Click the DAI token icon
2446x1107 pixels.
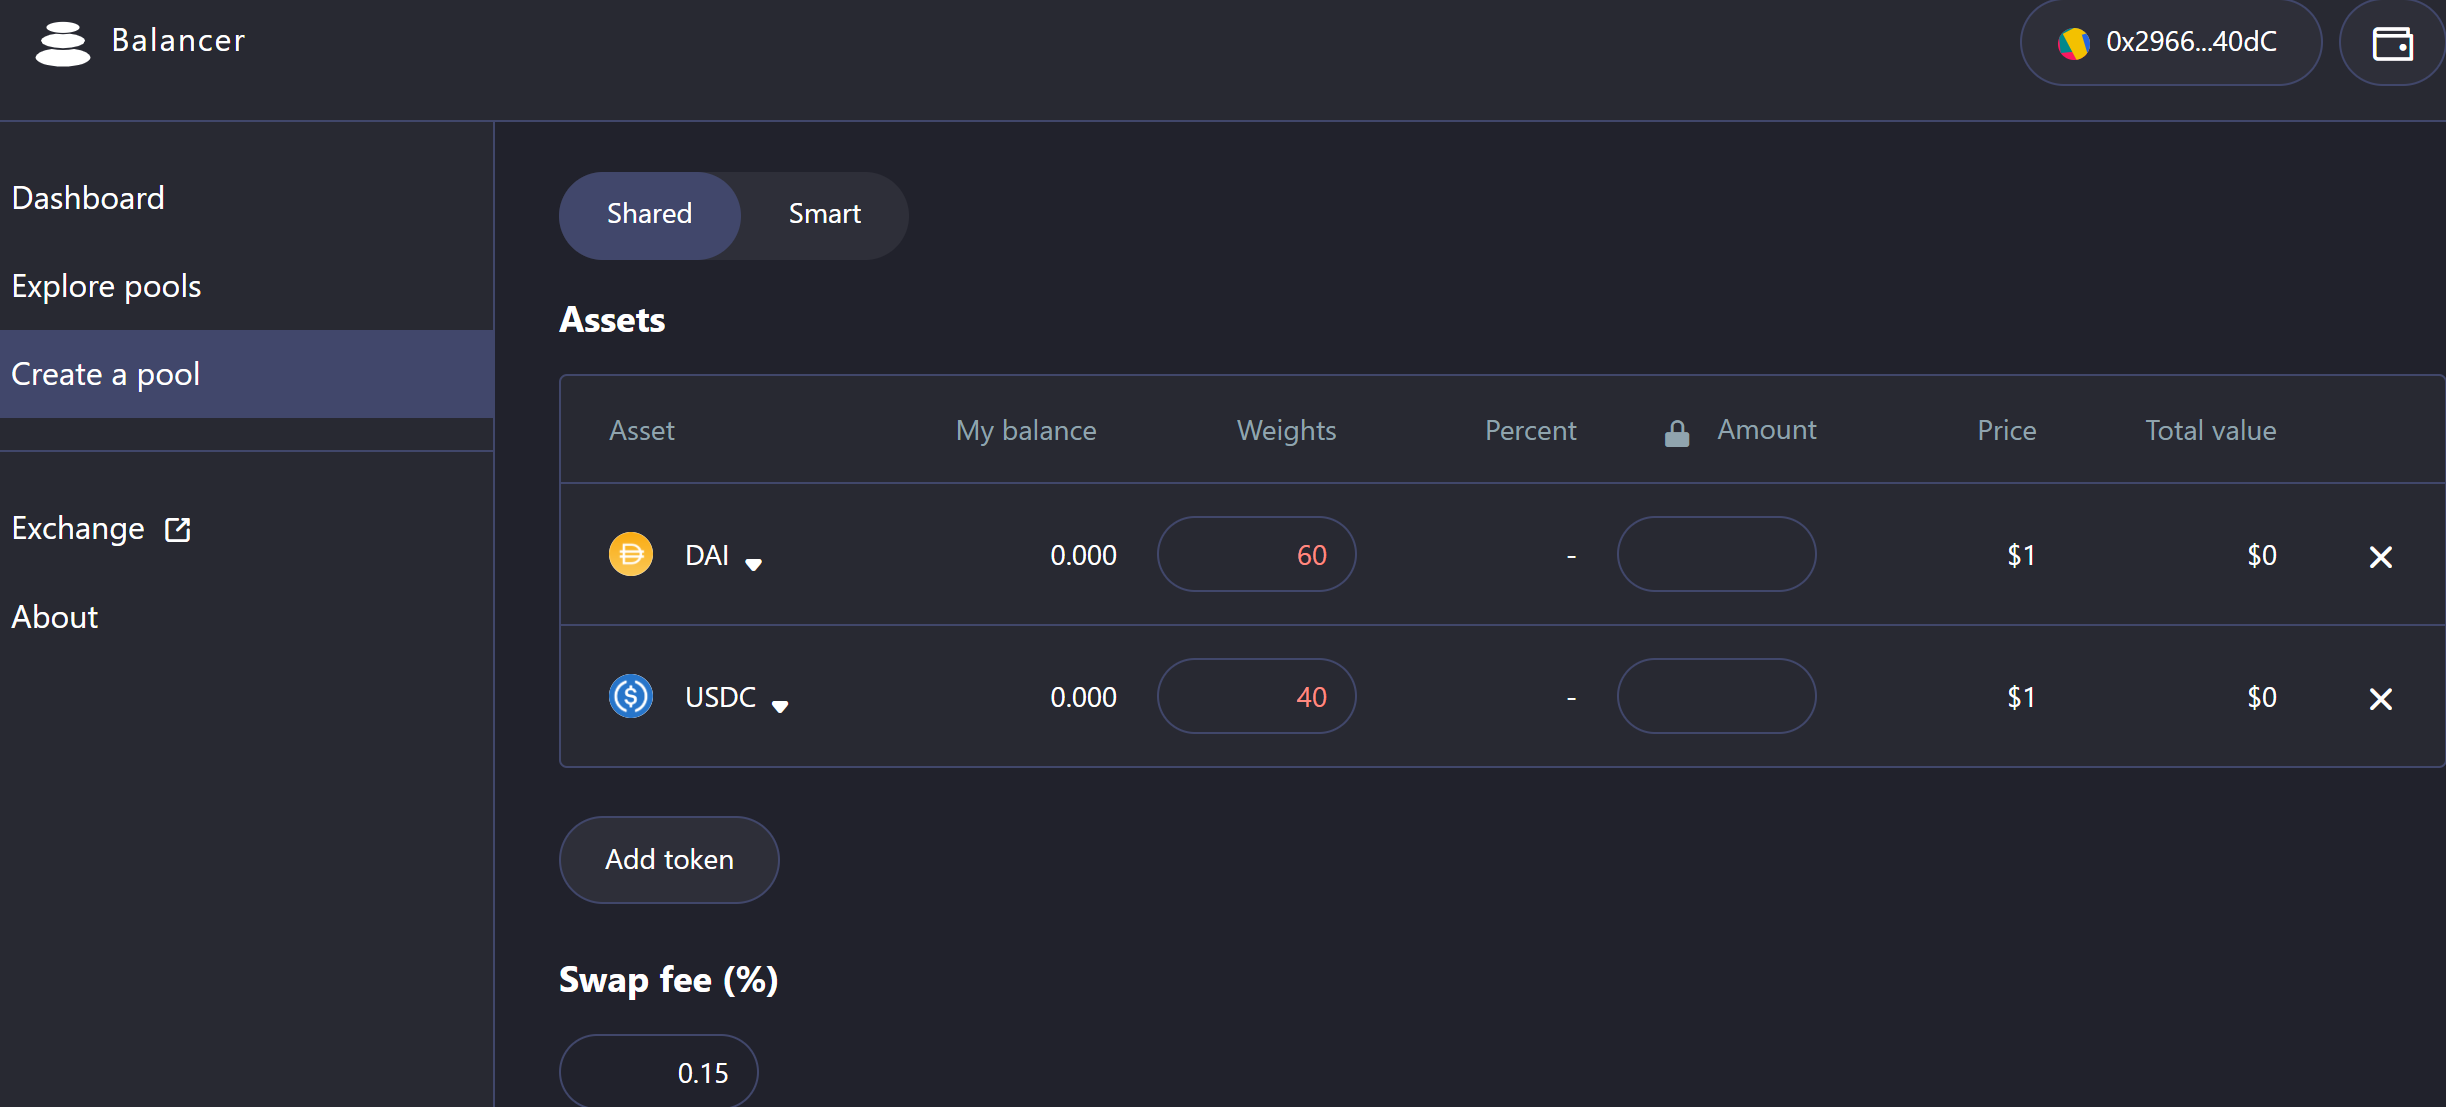(x=631, y=554)
